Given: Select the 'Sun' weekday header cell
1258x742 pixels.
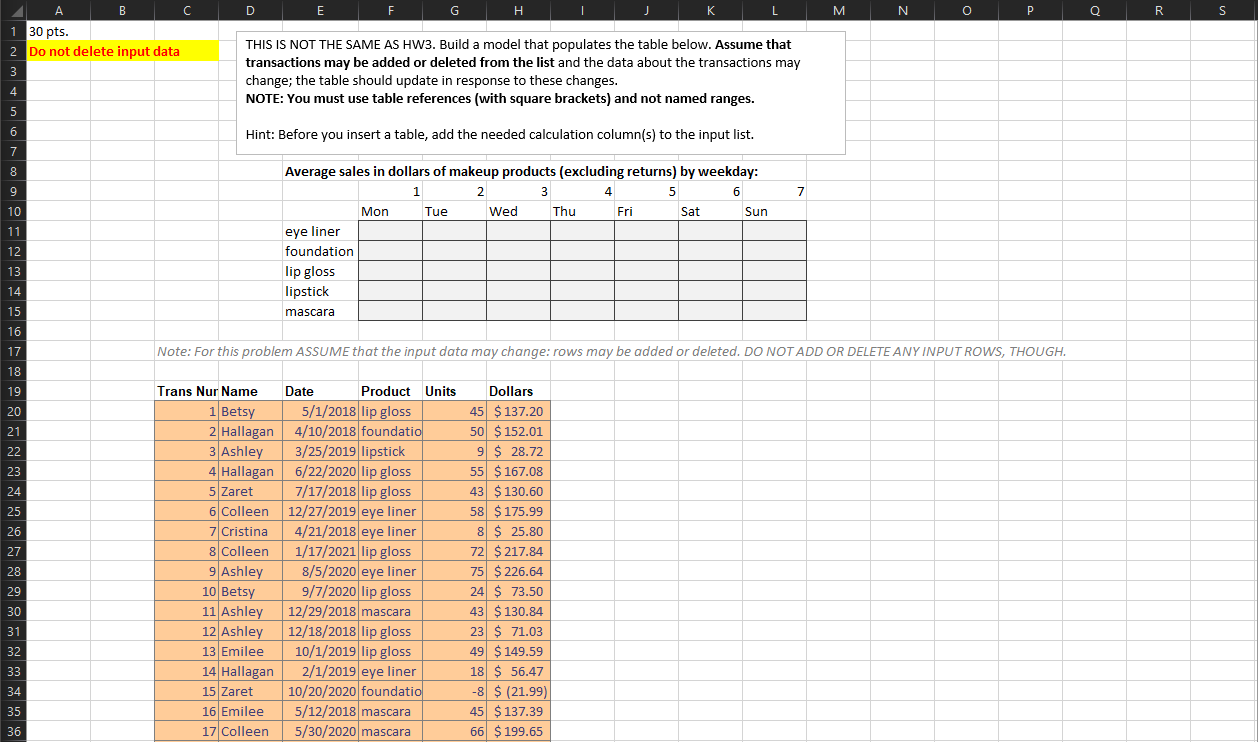Looking at the screenshot, I should click(774, 211).
